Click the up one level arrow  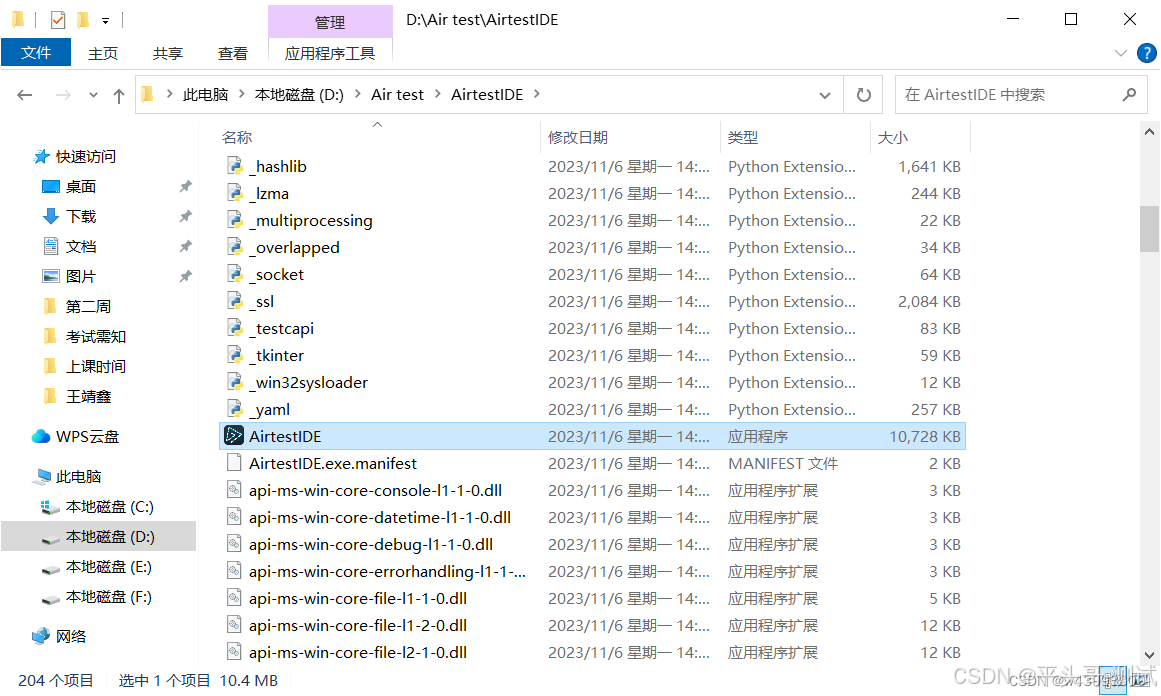coord(119,94)
